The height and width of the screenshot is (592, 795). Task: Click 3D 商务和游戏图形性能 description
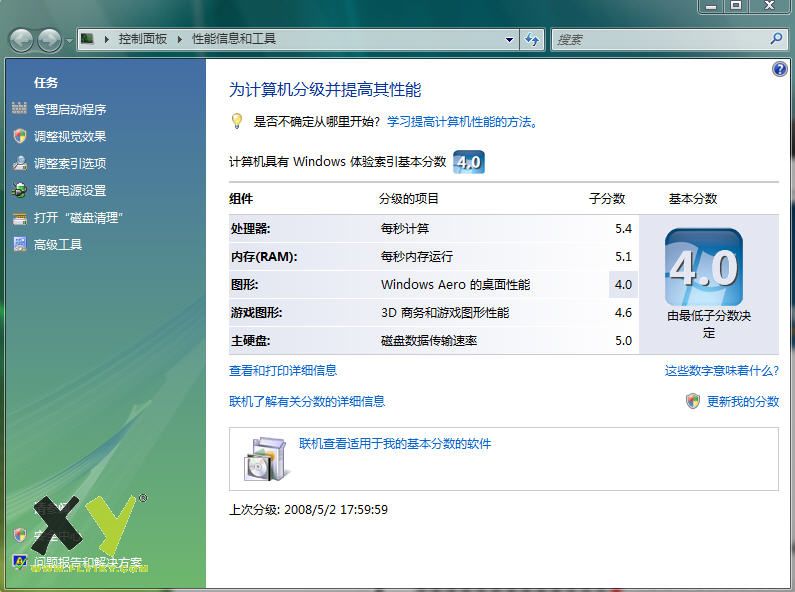445,312
